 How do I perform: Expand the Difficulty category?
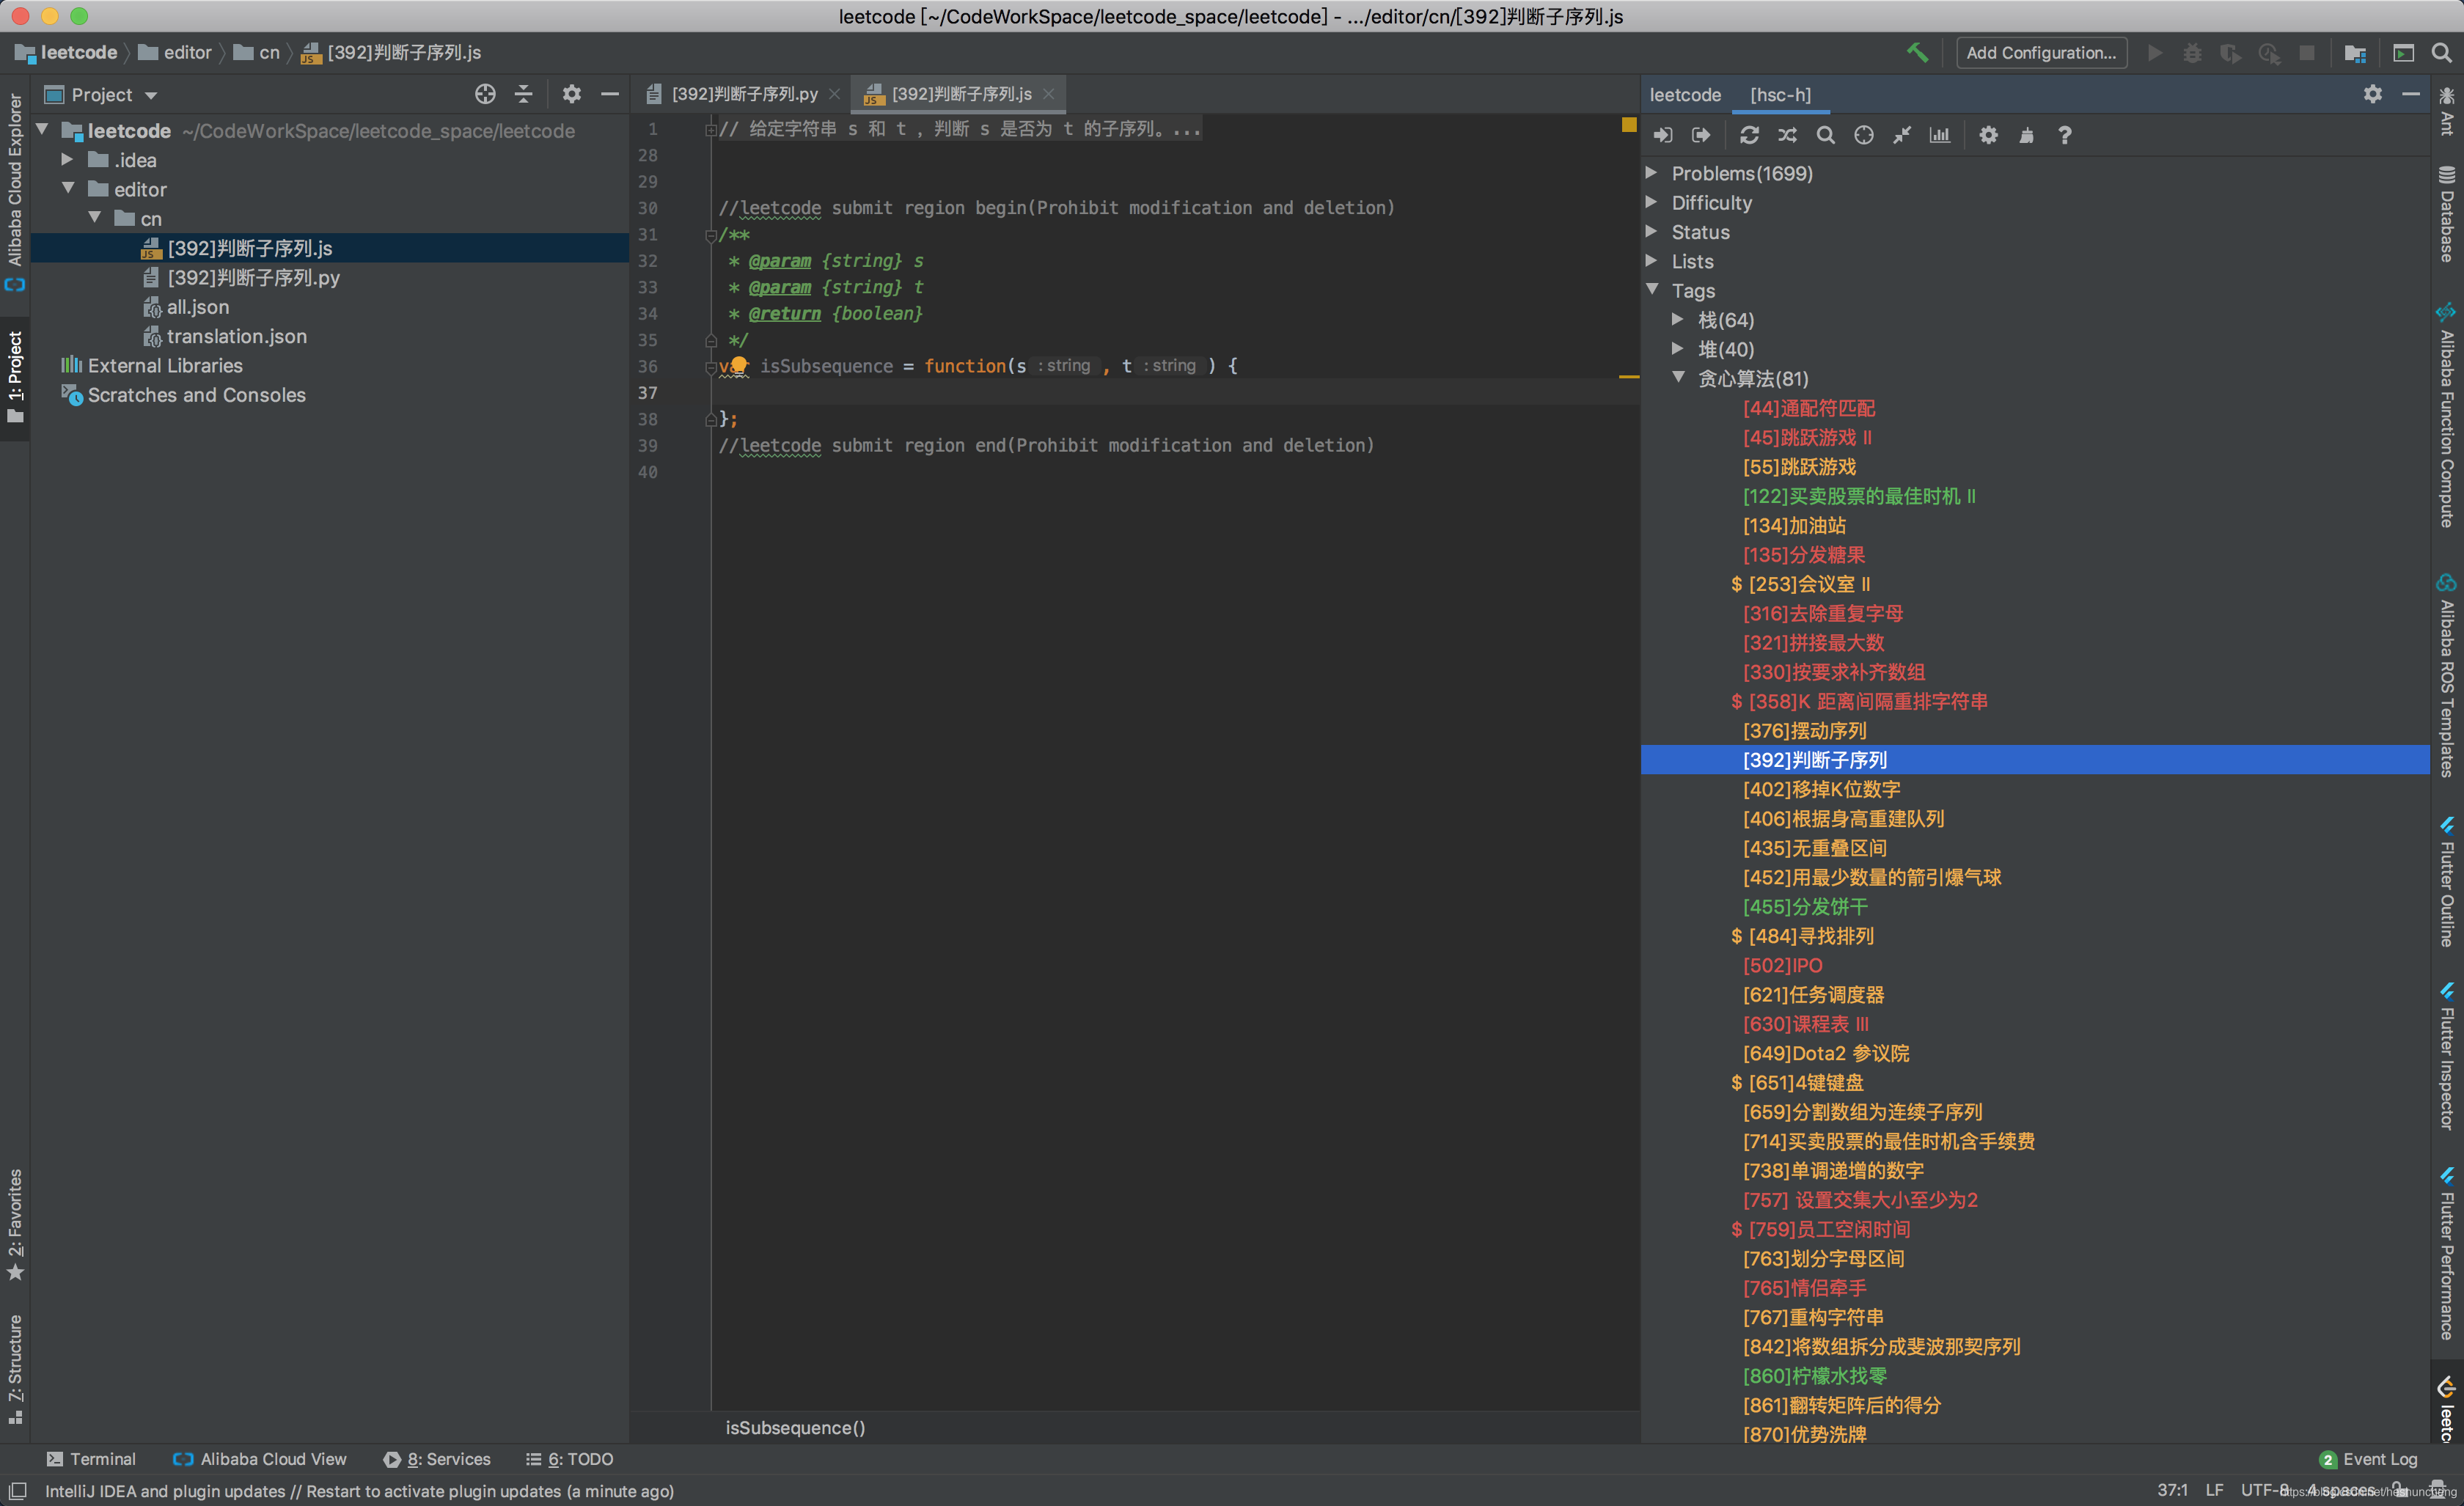pyautogui.click(x=1652, y=202)
